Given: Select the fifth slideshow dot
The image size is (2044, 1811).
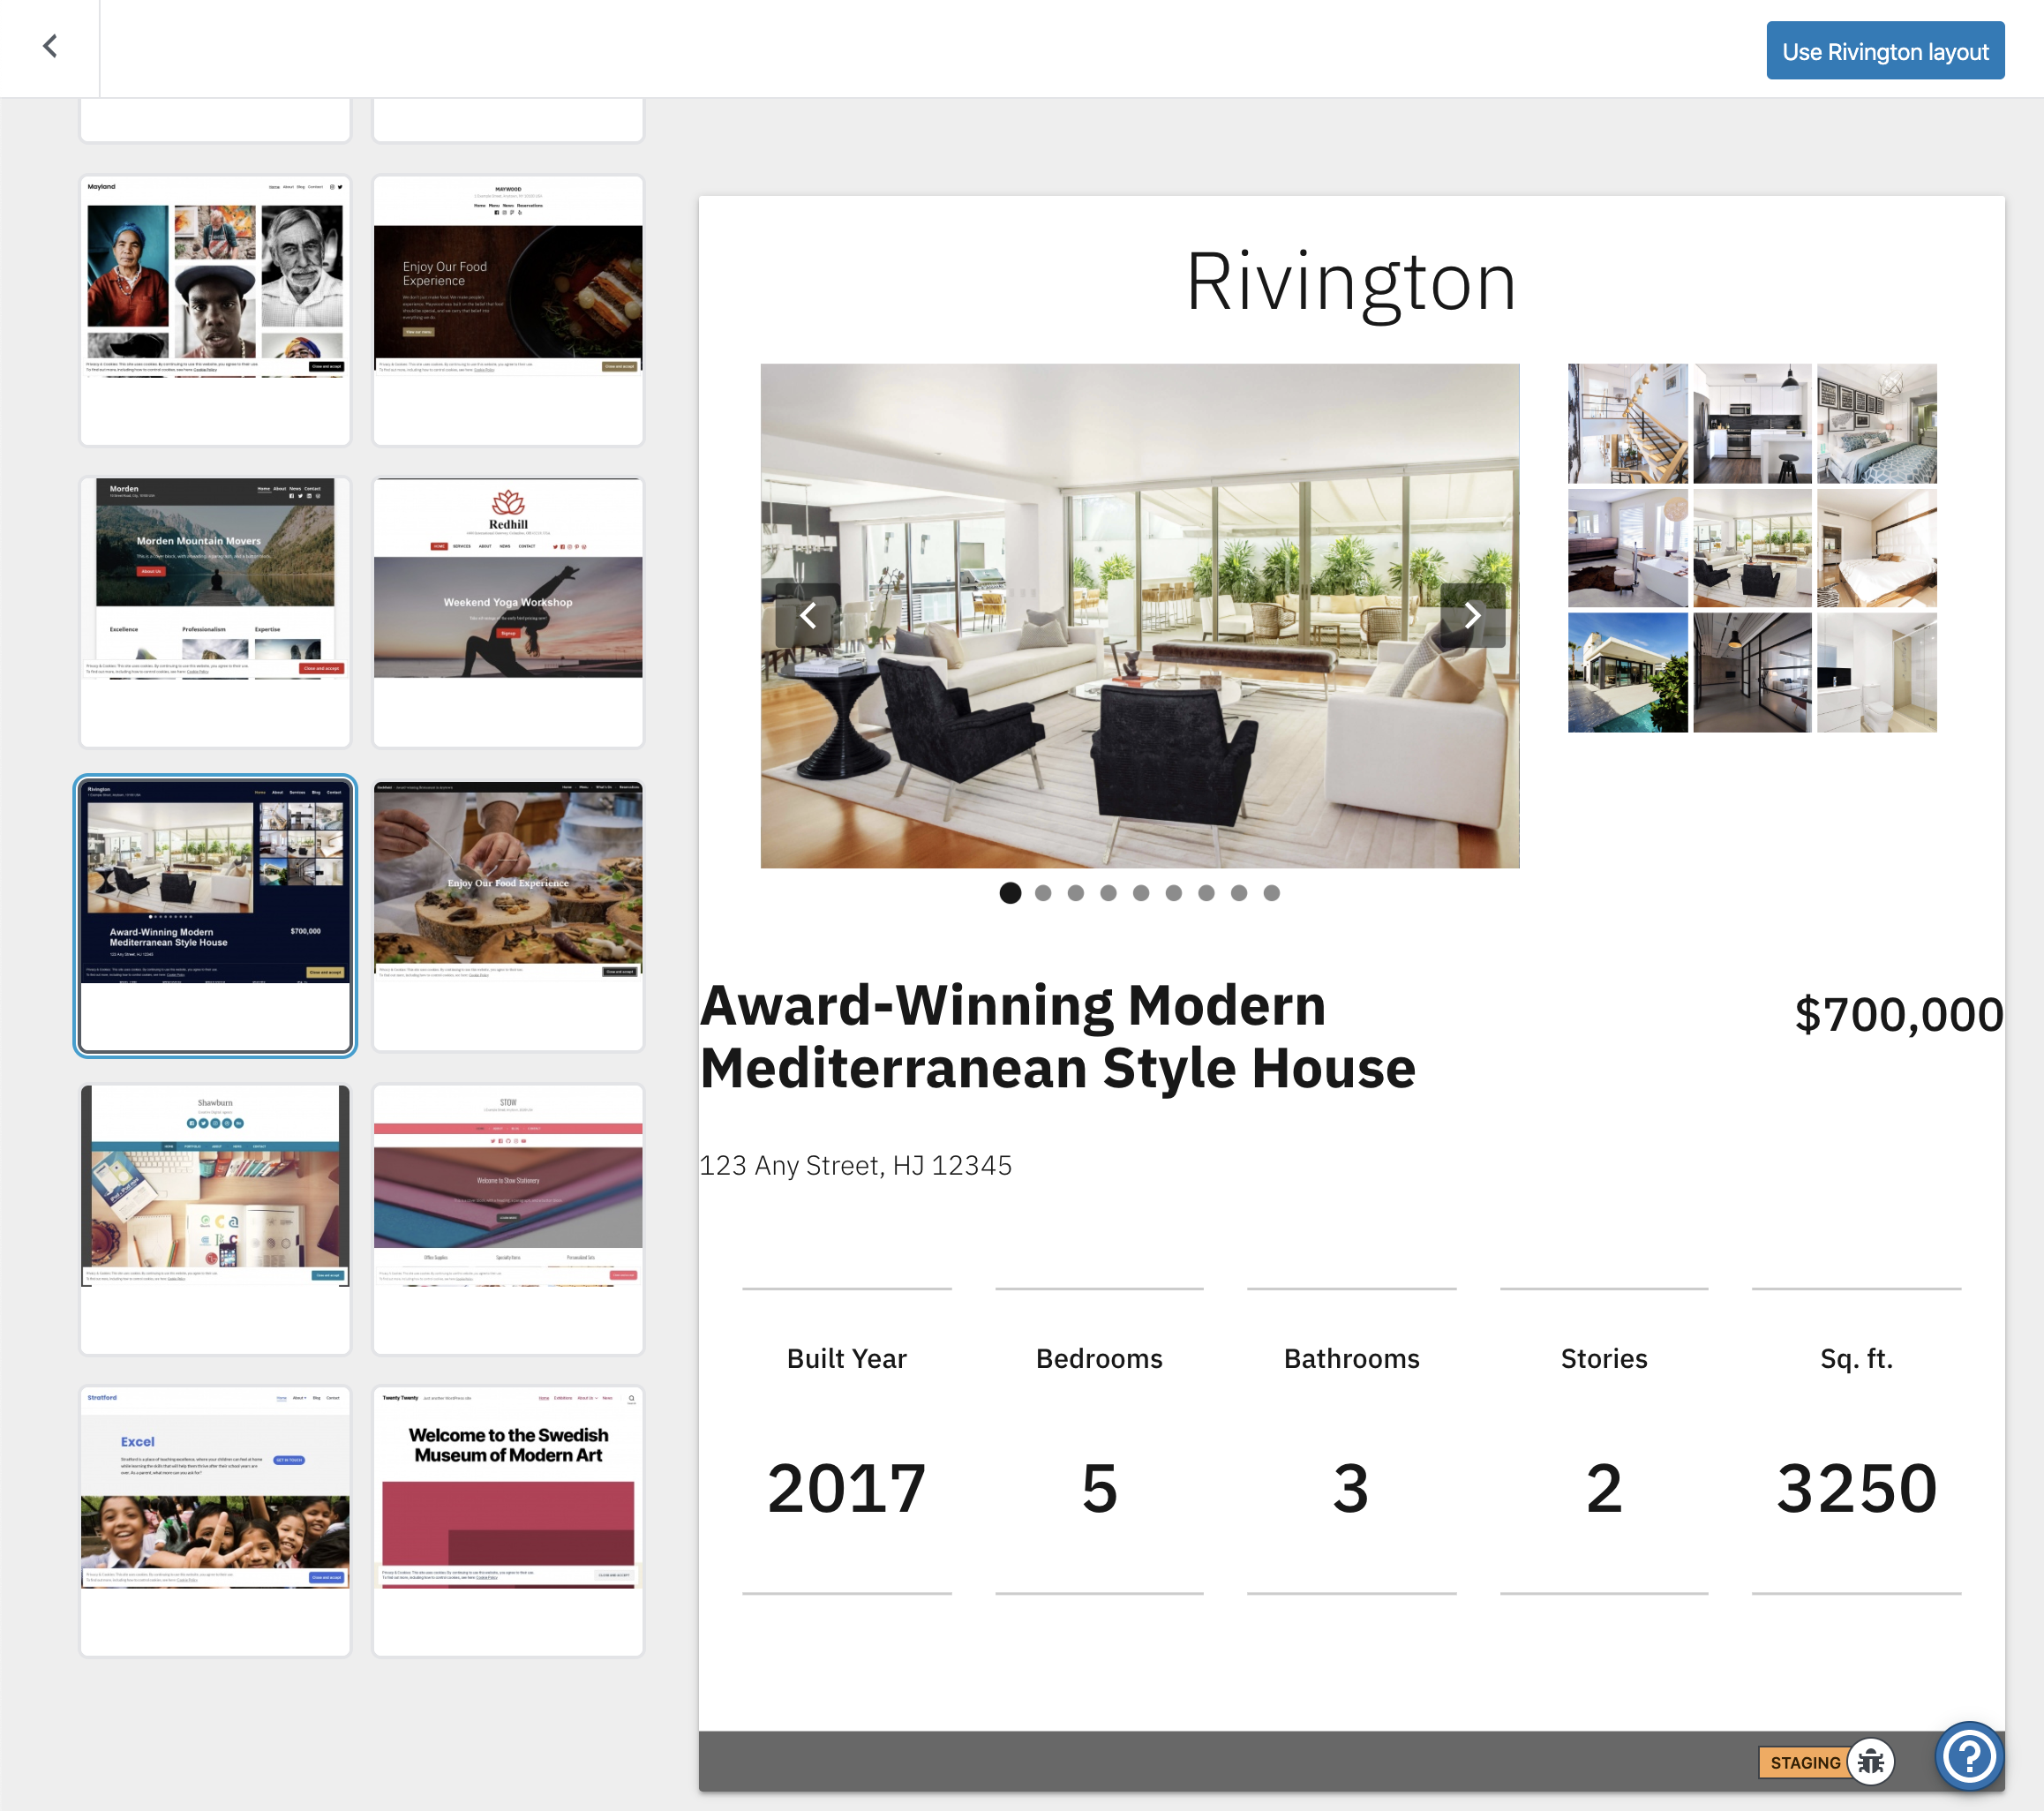Looking at the screenshot, I should (x=1141, y=893).
